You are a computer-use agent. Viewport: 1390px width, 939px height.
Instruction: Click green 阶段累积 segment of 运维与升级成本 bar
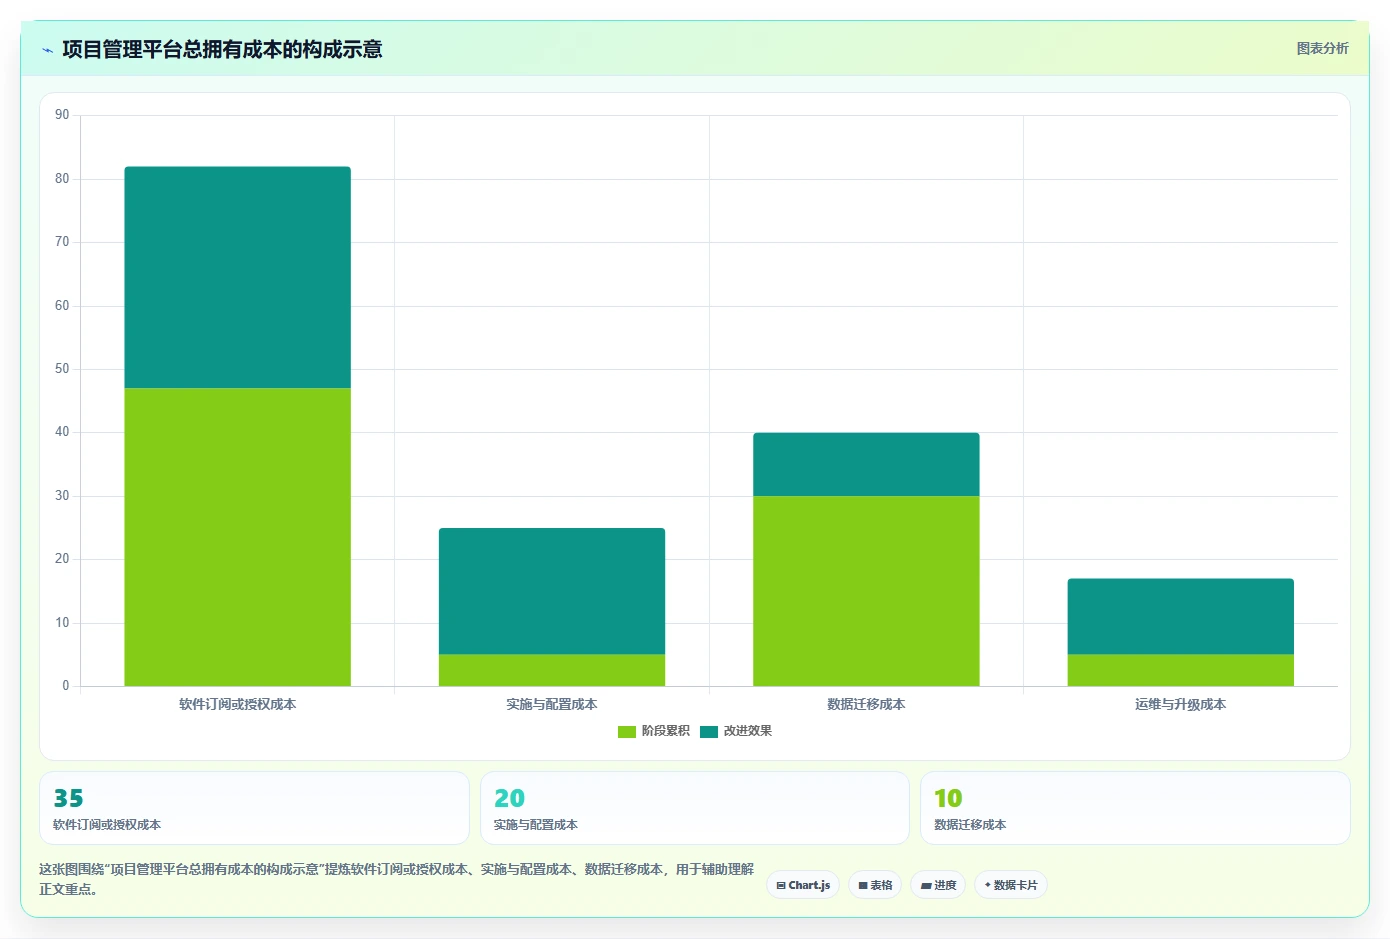point(1181,670)
